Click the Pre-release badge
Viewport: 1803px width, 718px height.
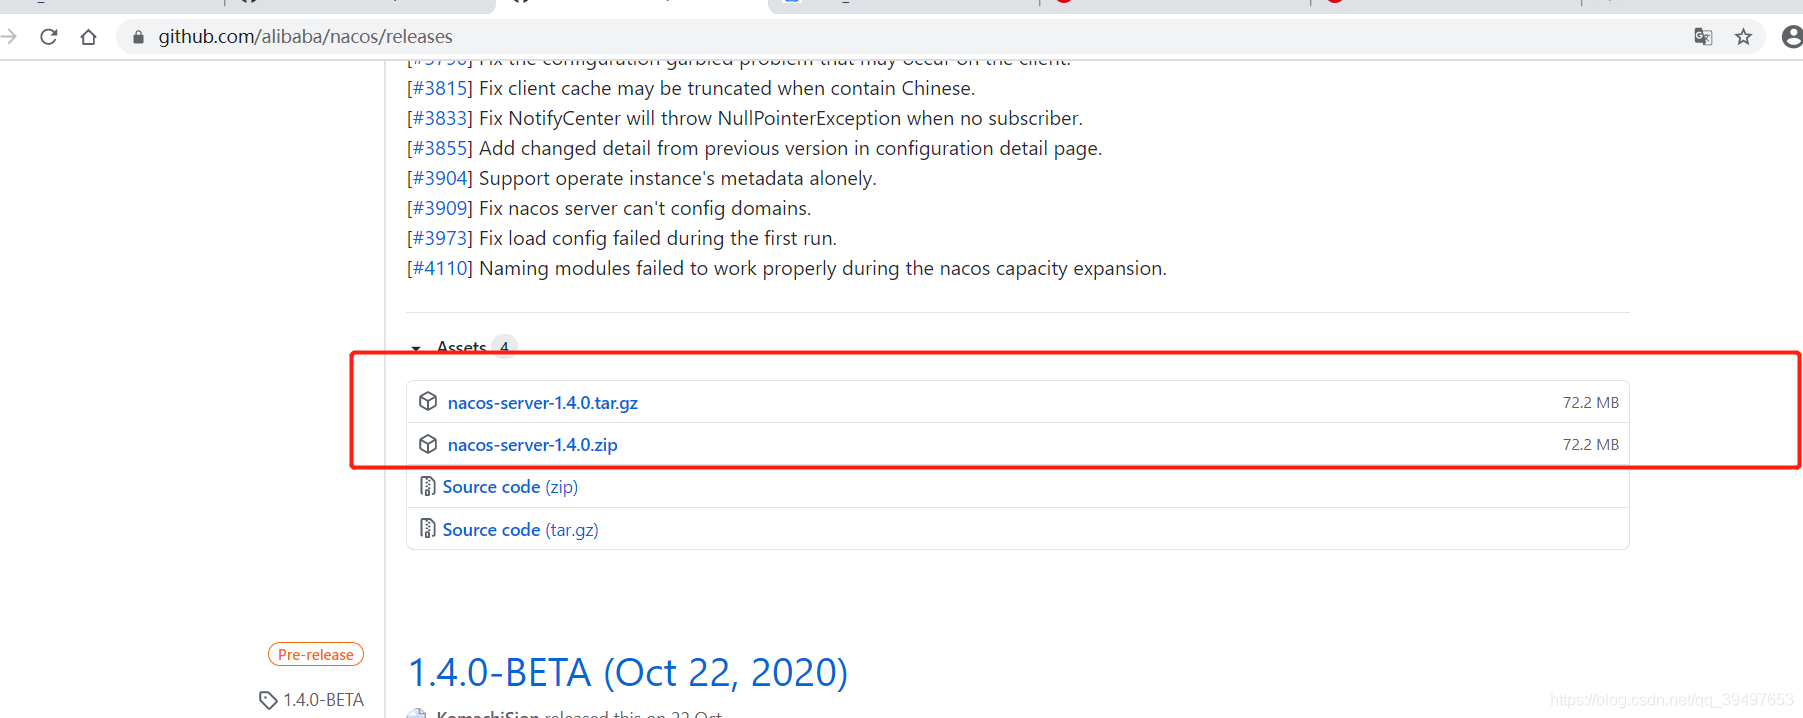tap(316, 654)
